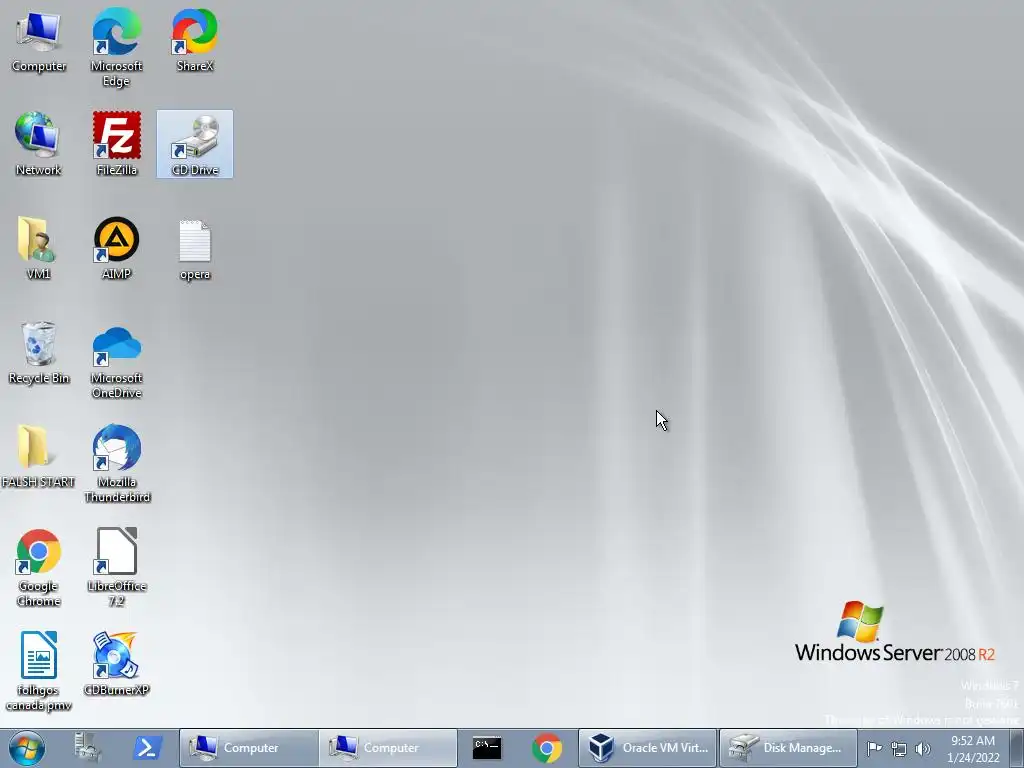
Task: Select the CDBurnerXP shortcut
Action: coord(116,664)
